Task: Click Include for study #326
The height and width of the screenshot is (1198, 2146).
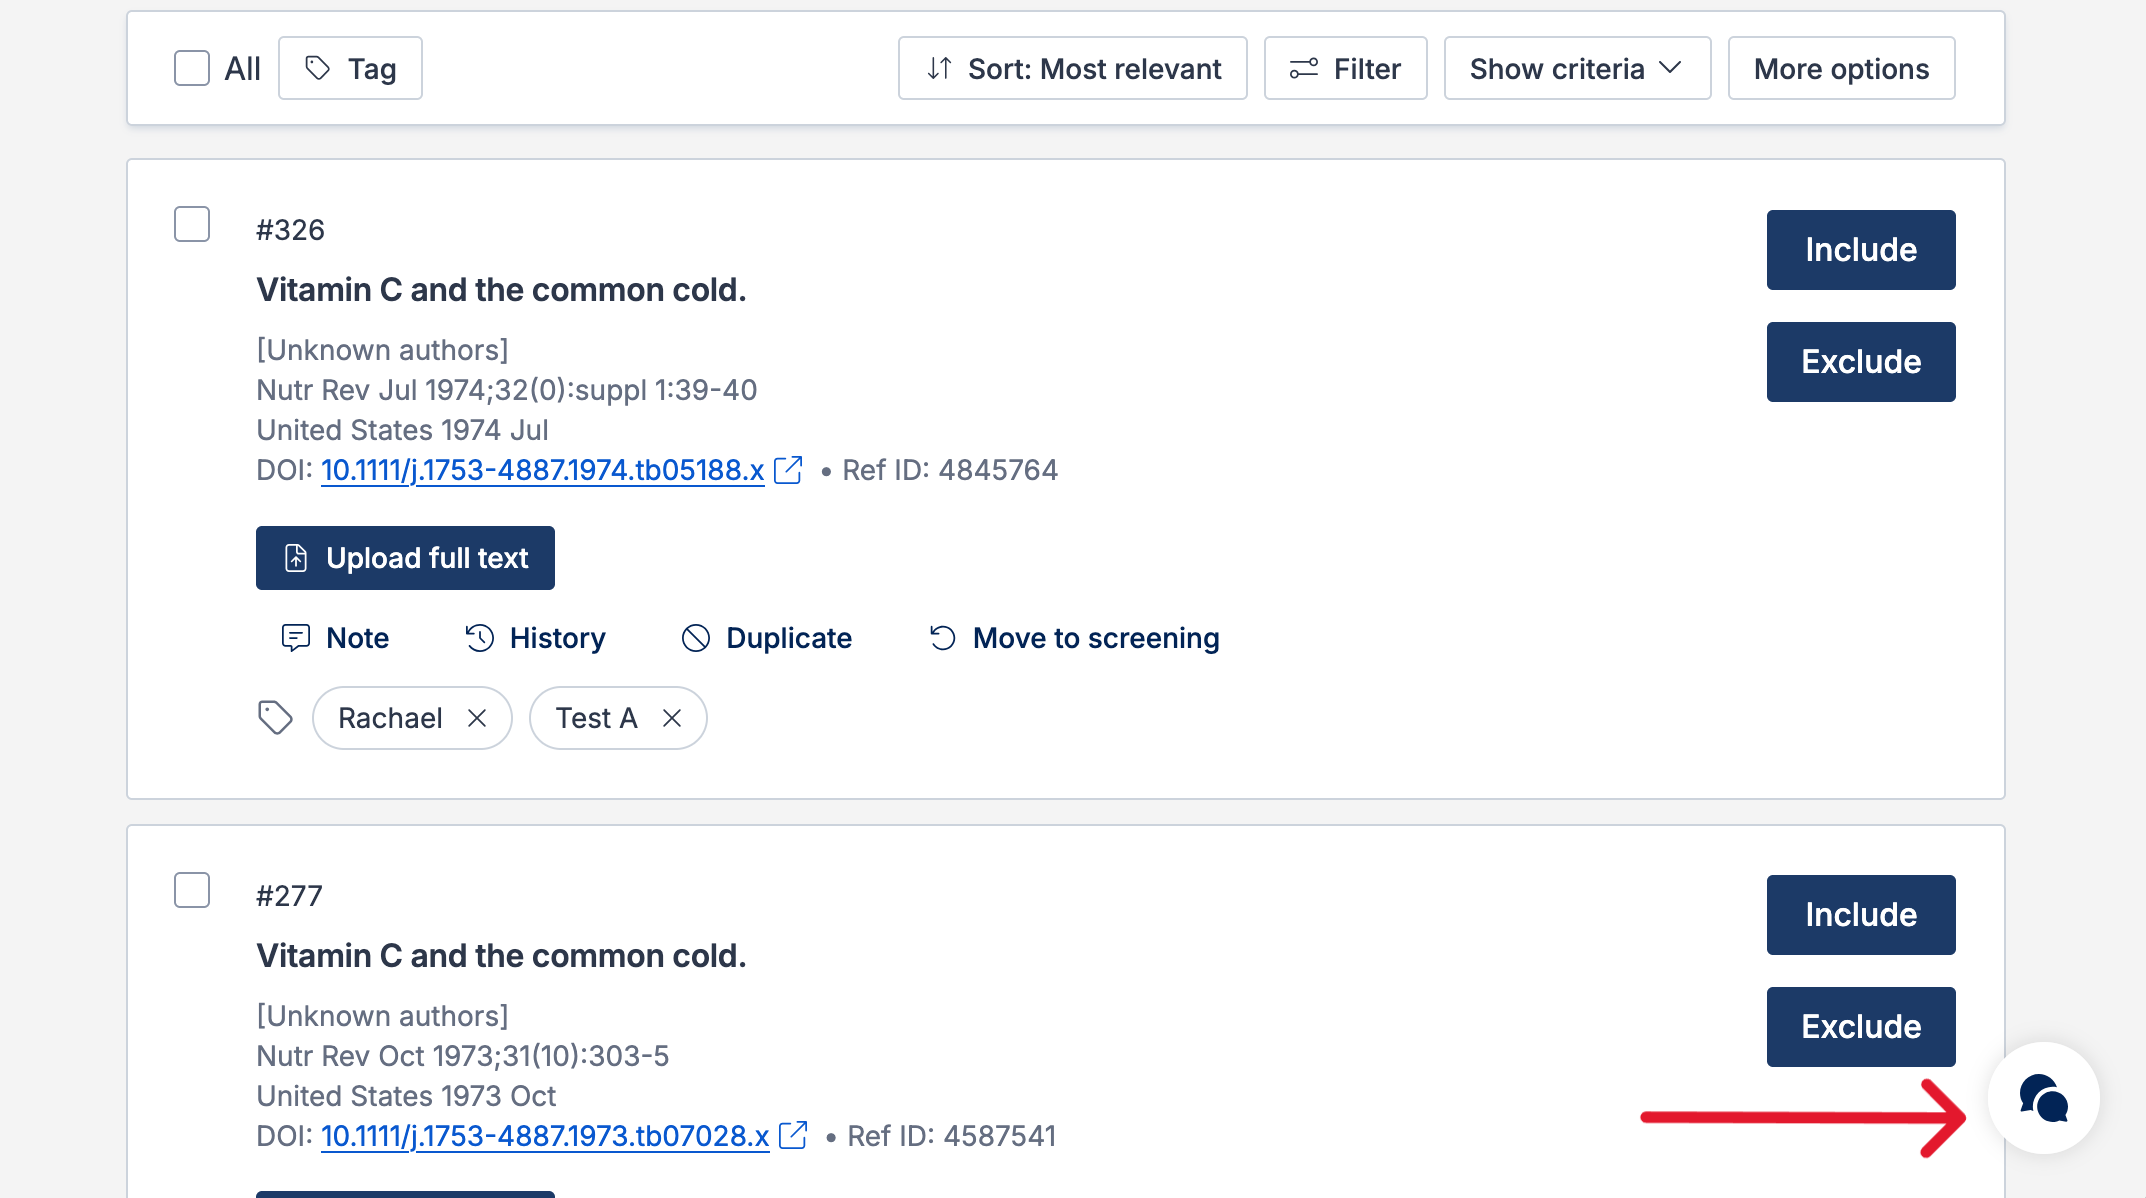Action: [x=1860, y=250]
